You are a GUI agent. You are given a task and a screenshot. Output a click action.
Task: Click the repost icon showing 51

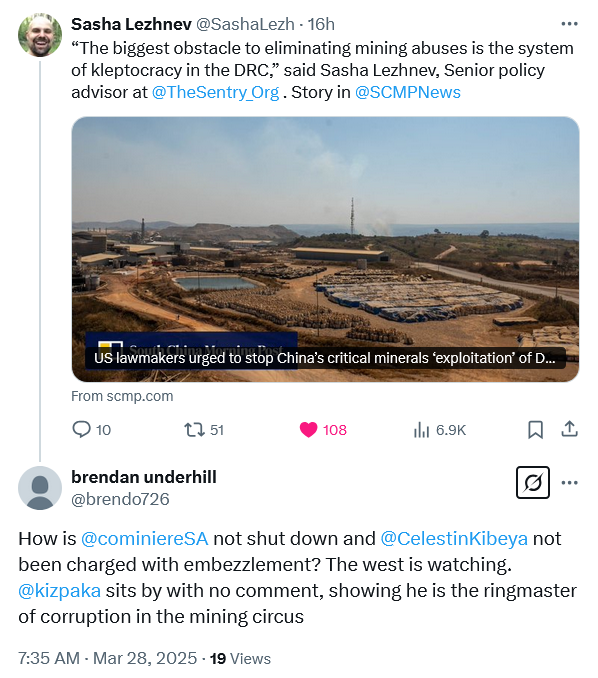click(x=194, y=430)
